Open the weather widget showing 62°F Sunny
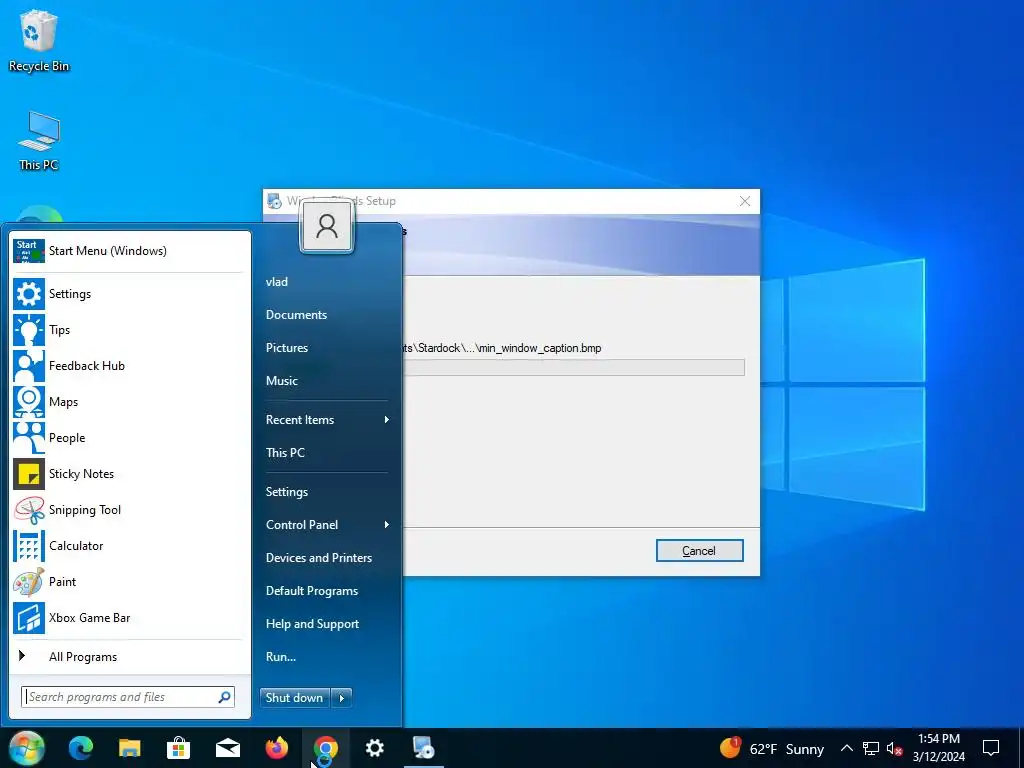Image resolution: width=1024 pixels, height=768 pixels. click(772, 748)
